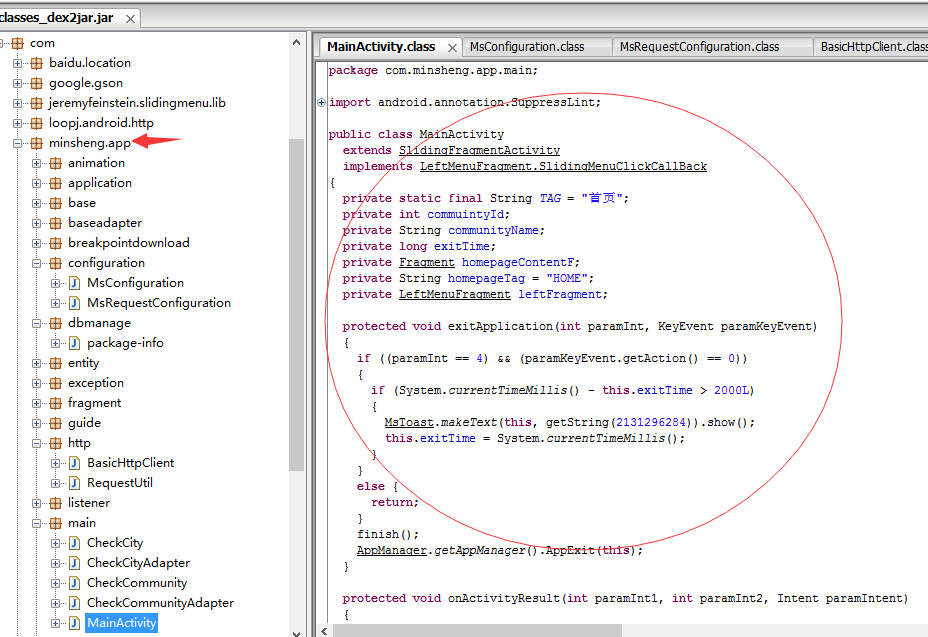928x637 pixels.
Task: Click the exception package icon
Action: [x=56, y=384]
